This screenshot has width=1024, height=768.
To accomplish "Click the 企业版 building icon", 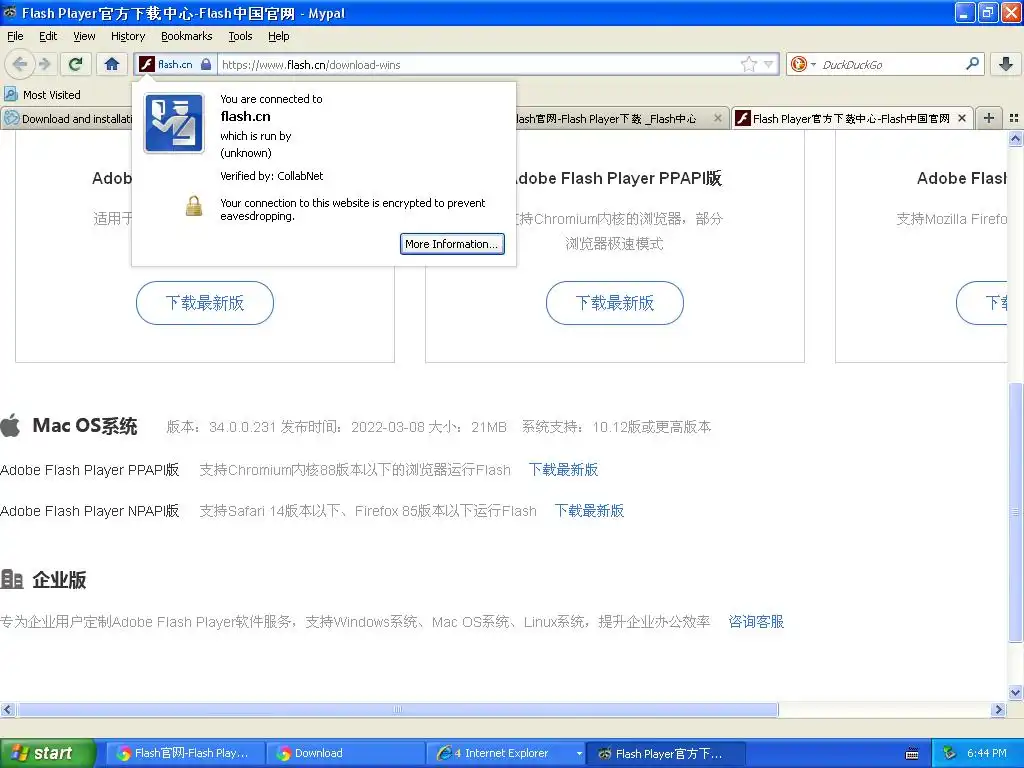I will pos(12,579).
